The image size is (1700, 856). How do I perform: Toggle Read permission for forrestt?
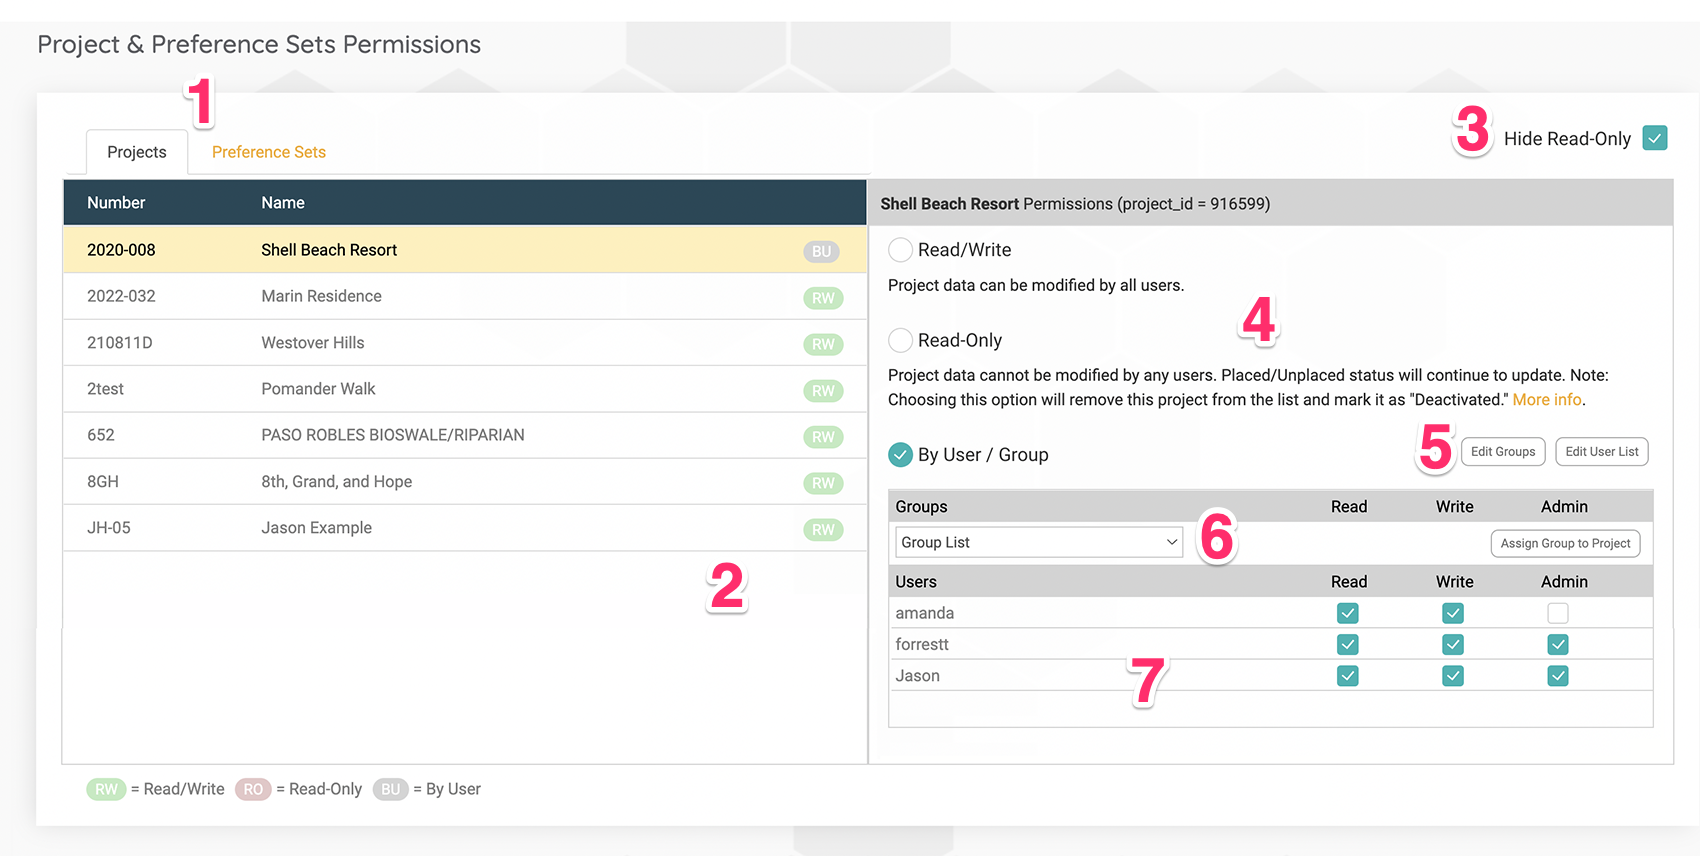1348,645
